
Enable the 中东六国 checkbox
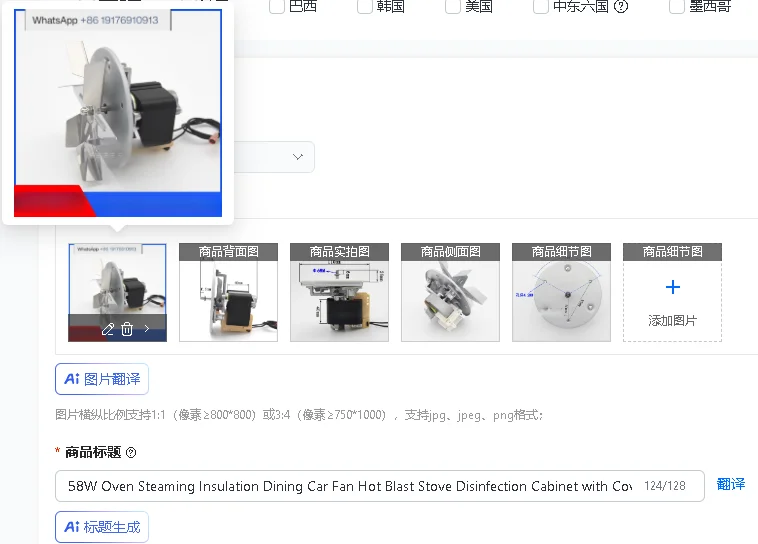point(540,6)
